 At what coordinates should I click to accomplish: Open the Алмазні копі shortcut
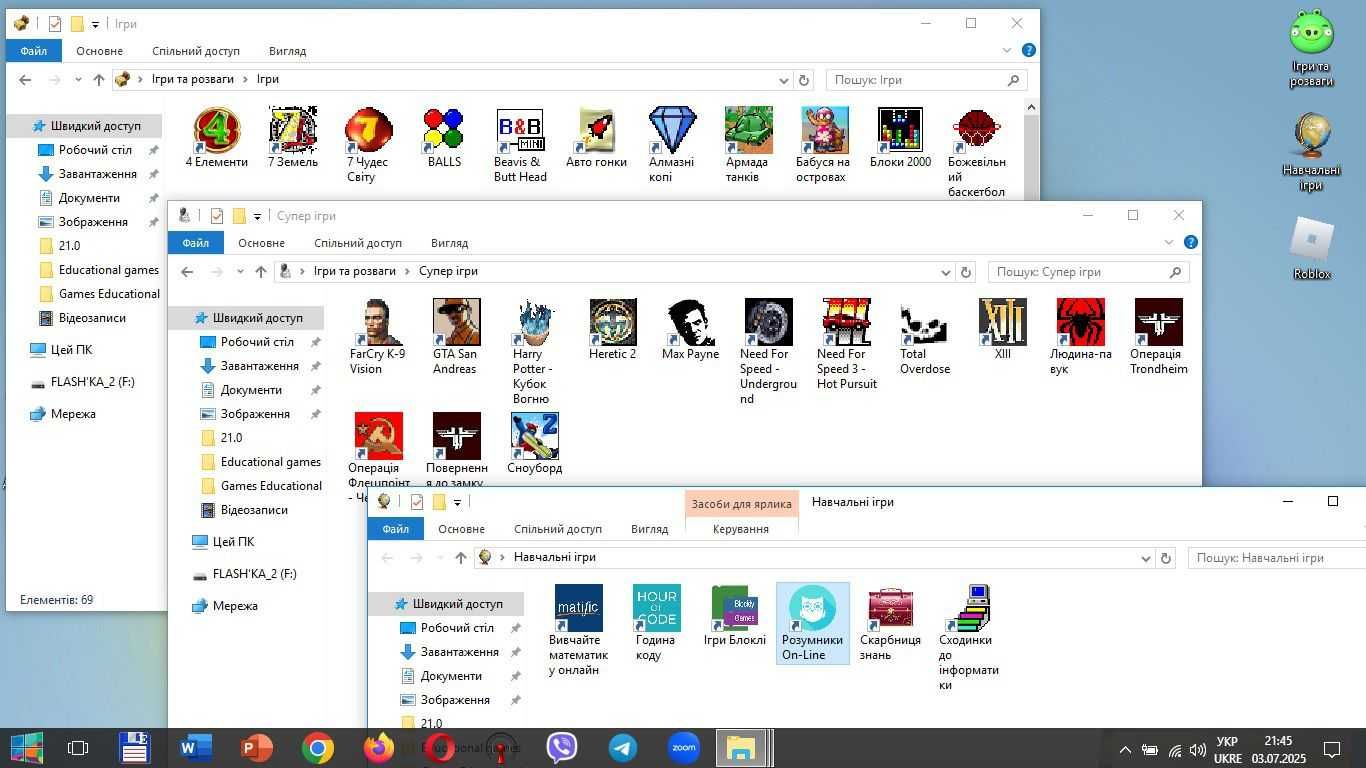(x=672, y=146)
